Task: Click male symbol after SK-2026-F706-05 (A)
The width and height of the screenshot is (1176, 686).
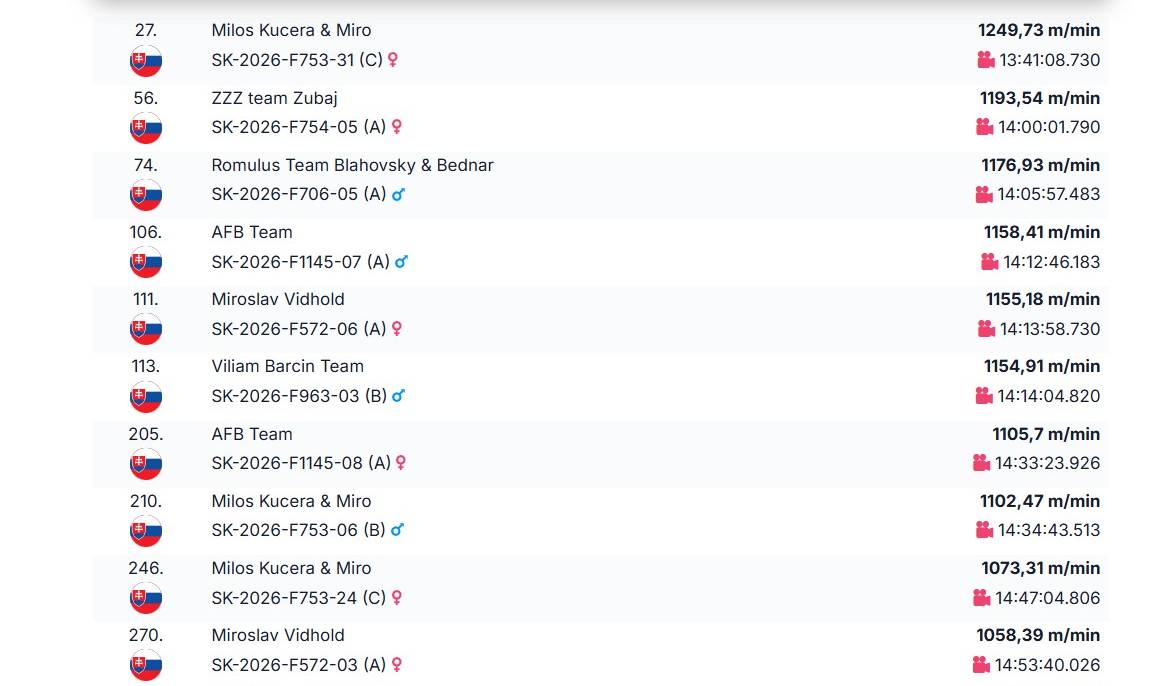Action: [x=398, y=194]
